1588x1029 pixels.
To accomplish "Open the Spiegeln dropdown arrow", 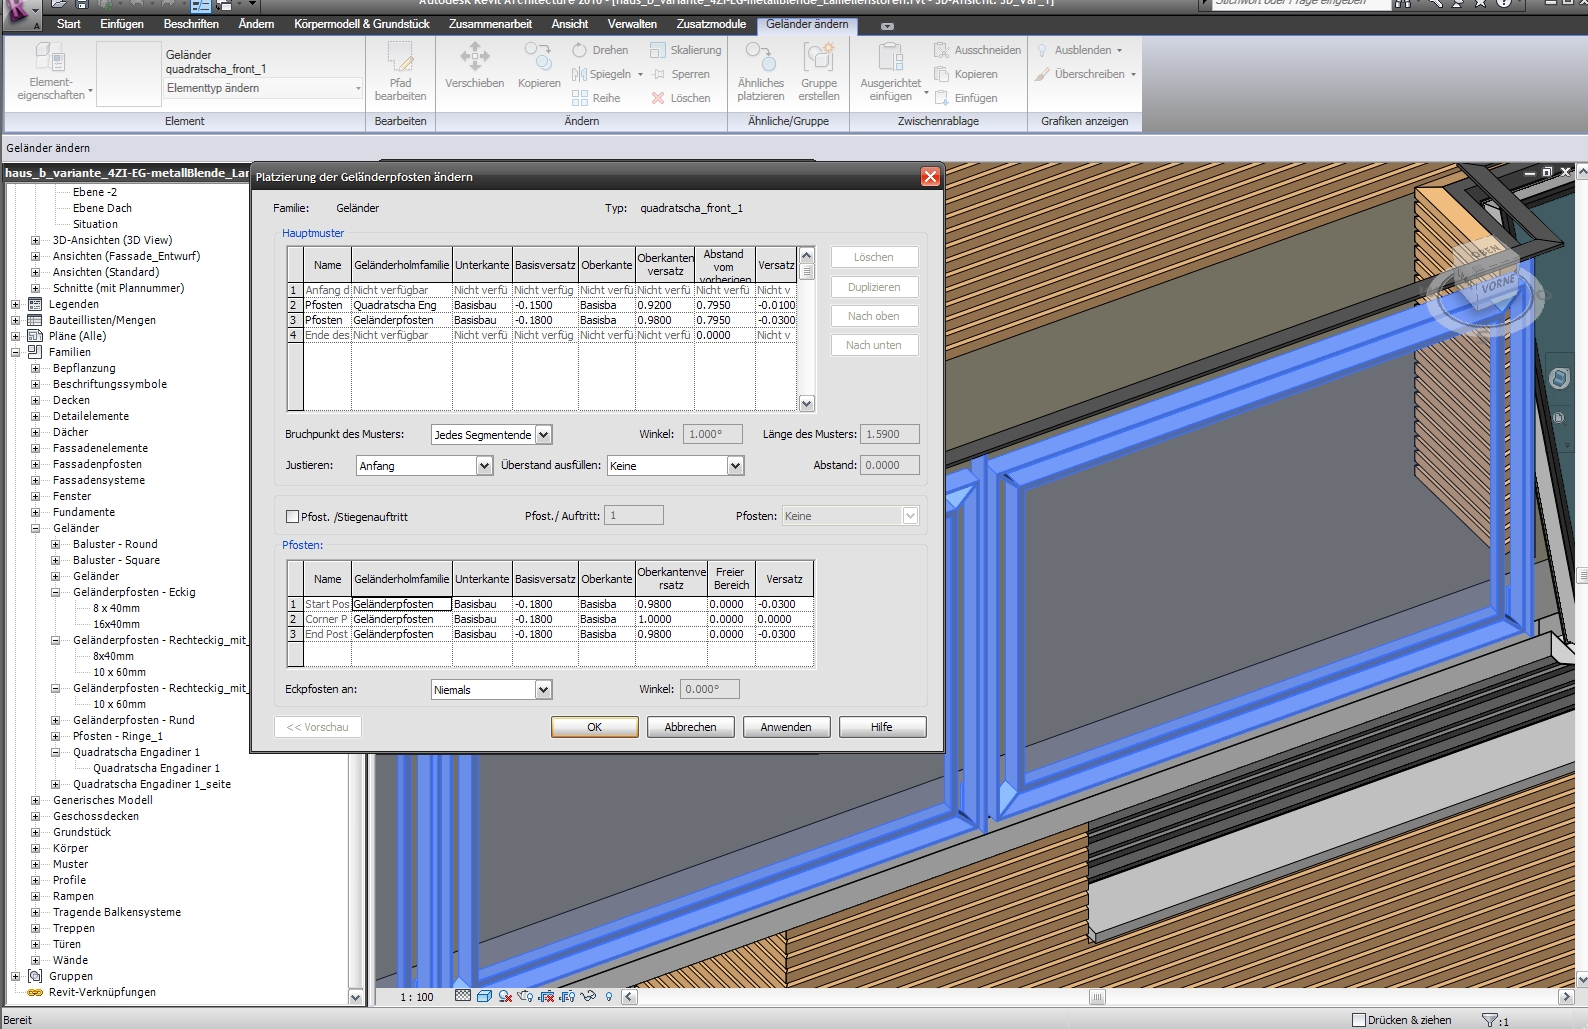I will tap(640, 74).
